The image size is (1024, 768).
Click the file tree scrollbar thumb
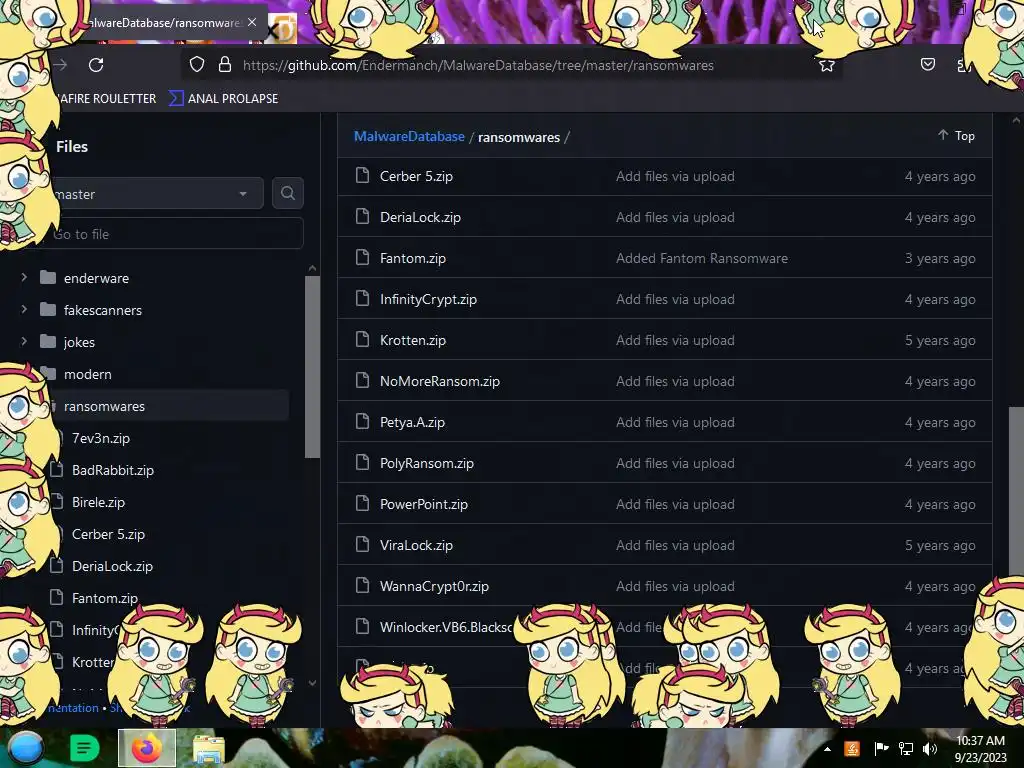pyautogui.click(x=312, y=367)
